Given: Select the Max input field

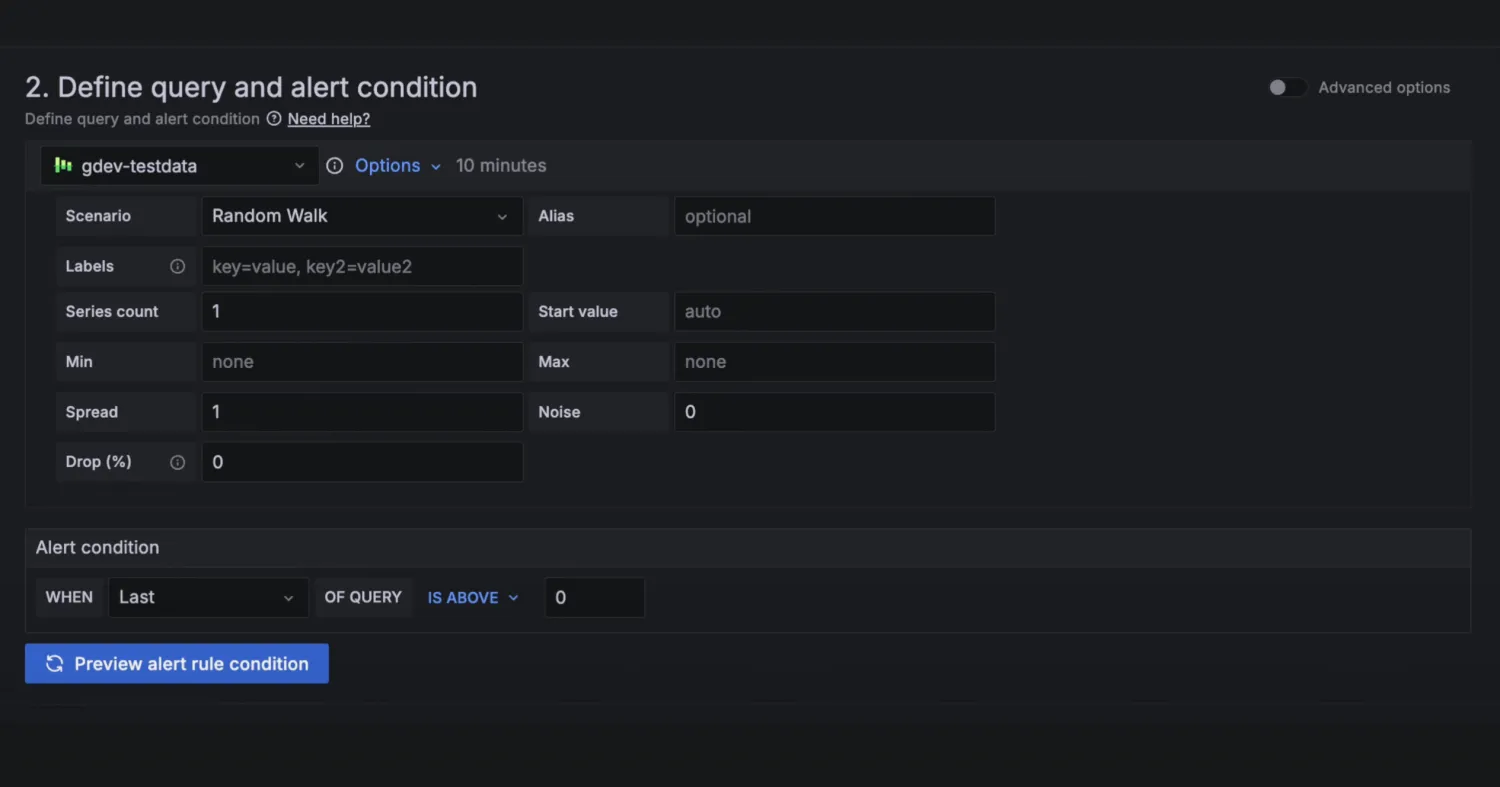Looking at the screenshot, I should click(x=834, y=362).
